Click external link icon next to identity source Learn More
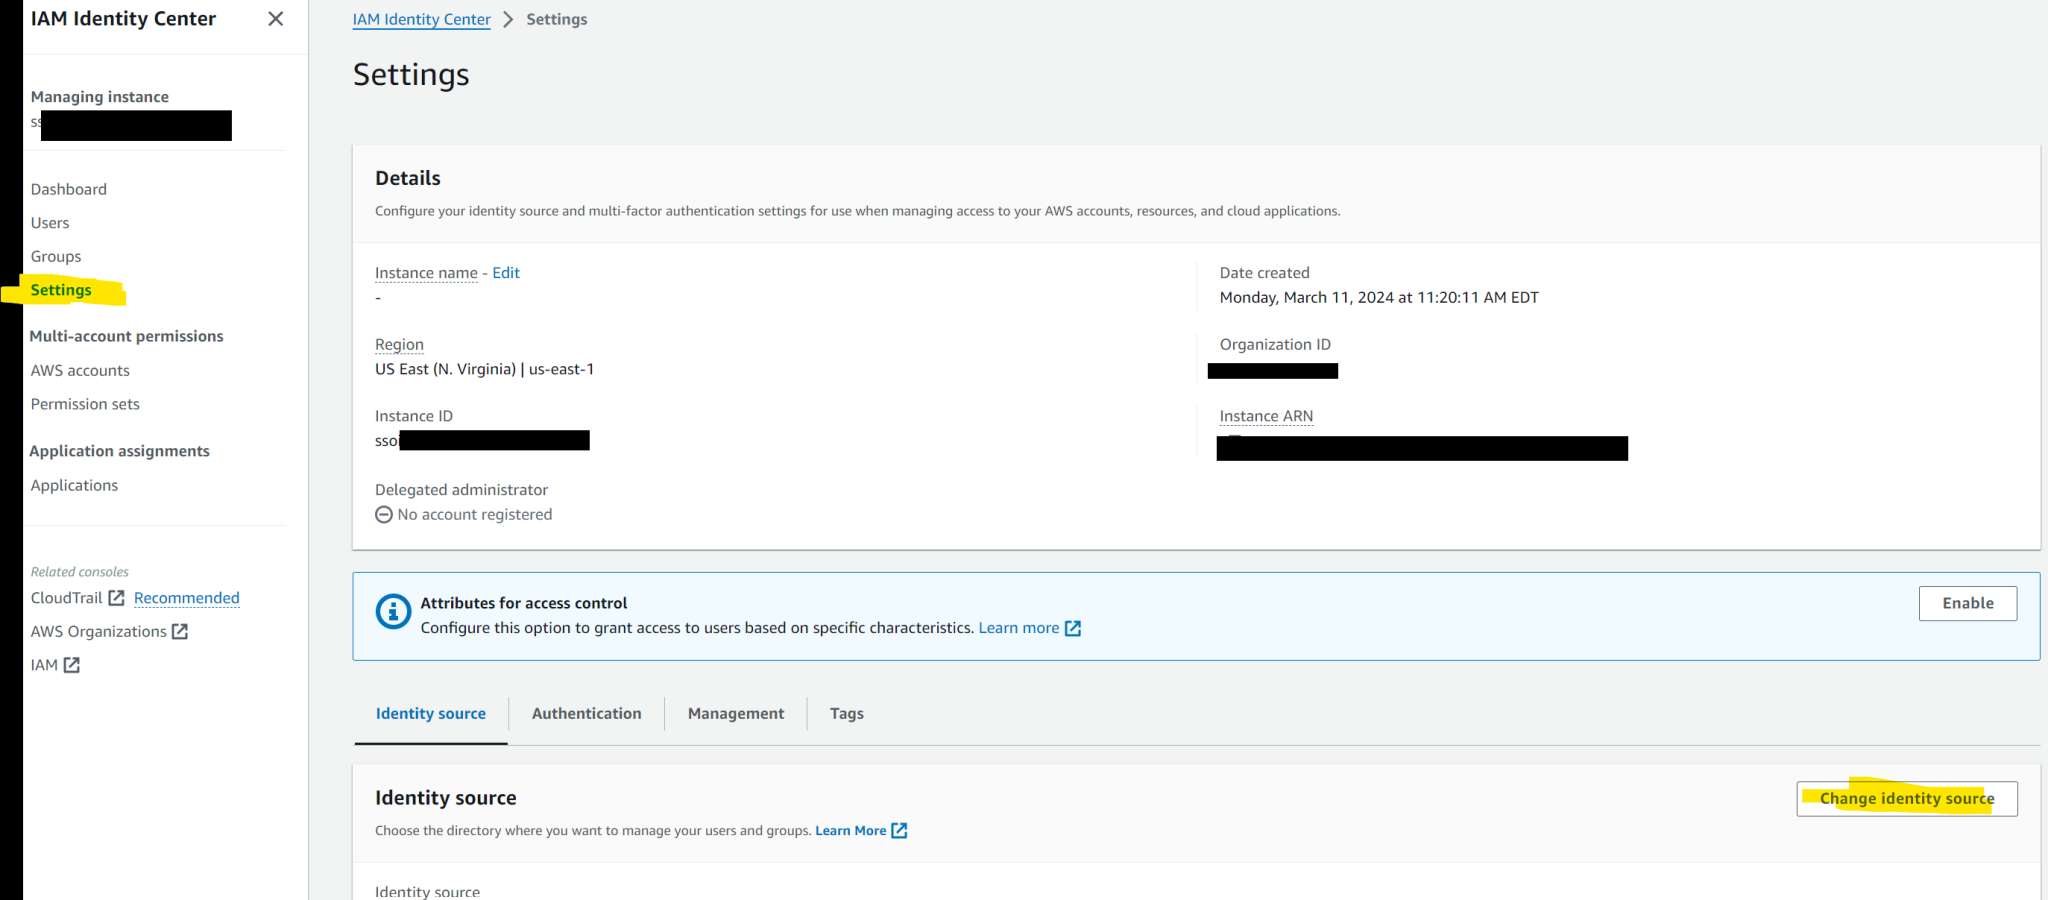Image resolution: width=2048 pixels, height=900 pixels. click(898, 830)
